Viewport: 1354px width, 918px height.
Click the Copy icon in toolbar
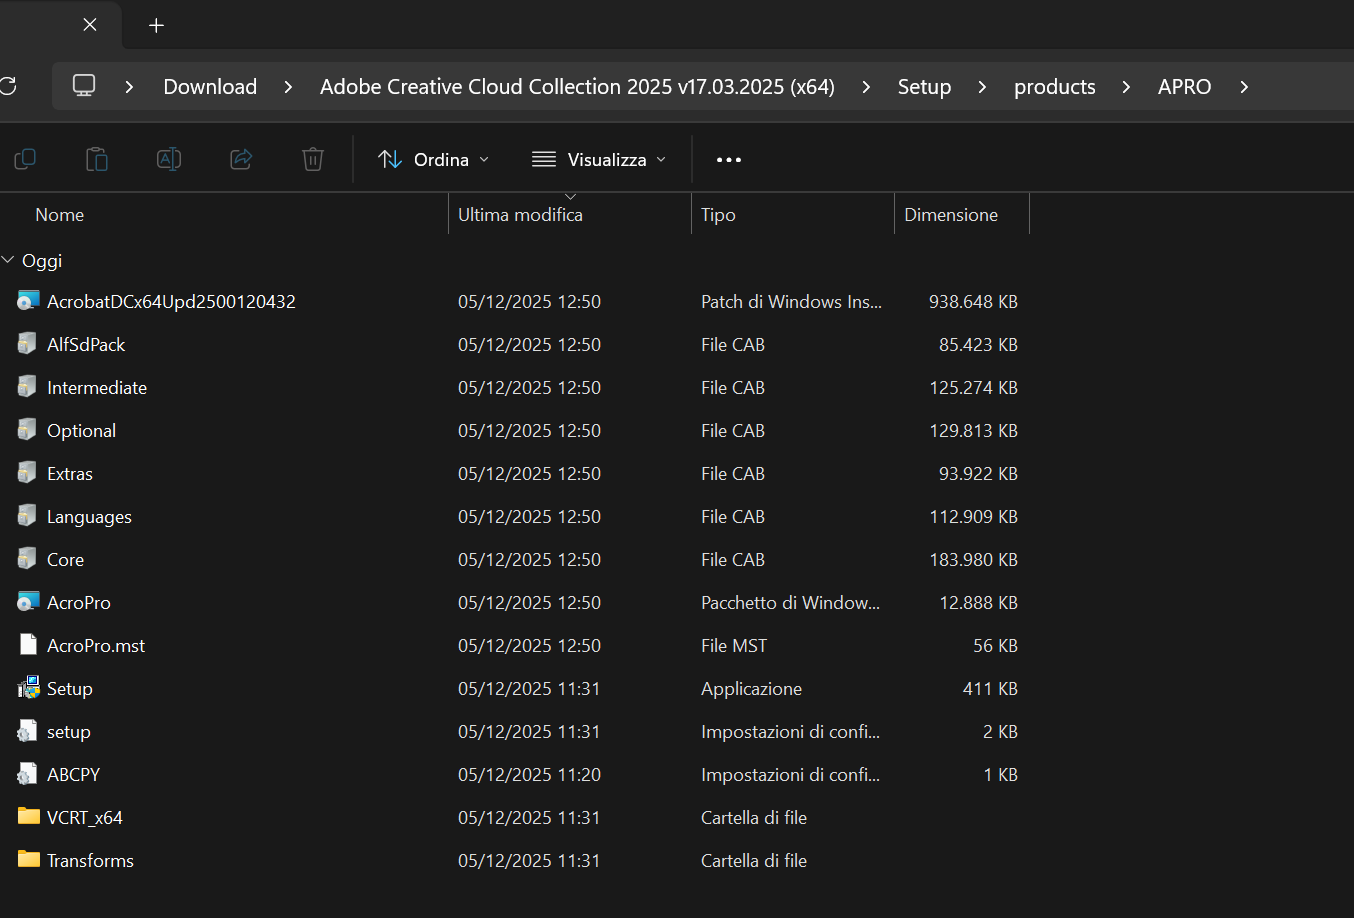pos(25,159)
